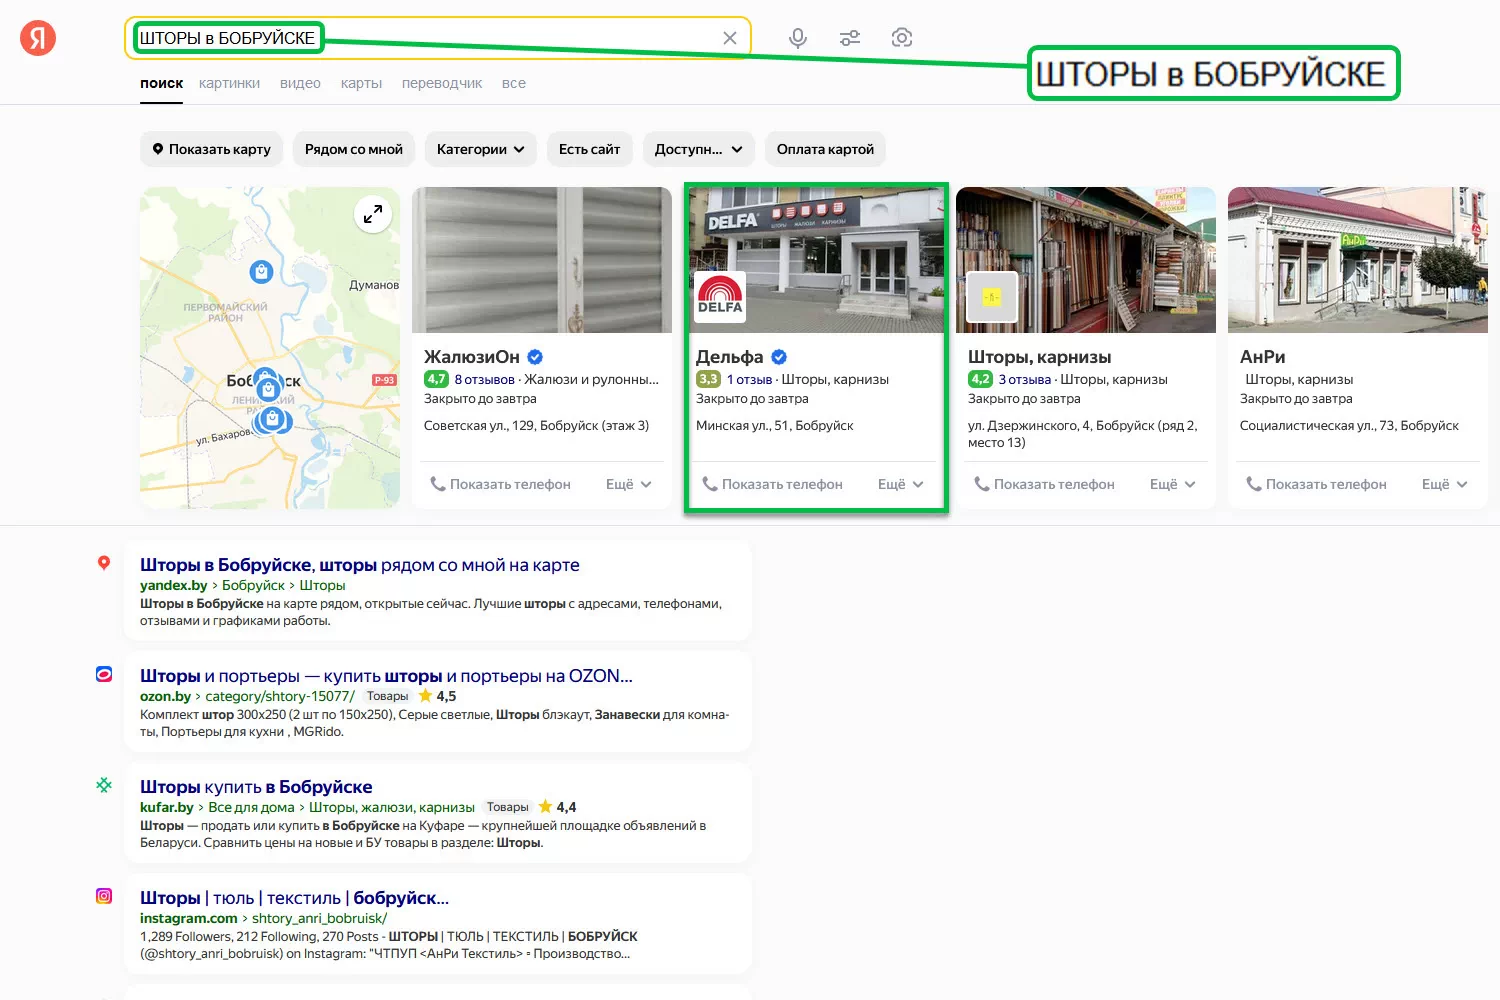Click the Yandex logo icon
The height and width of the screenshot is (1000, 1500).
pos(38,38)
